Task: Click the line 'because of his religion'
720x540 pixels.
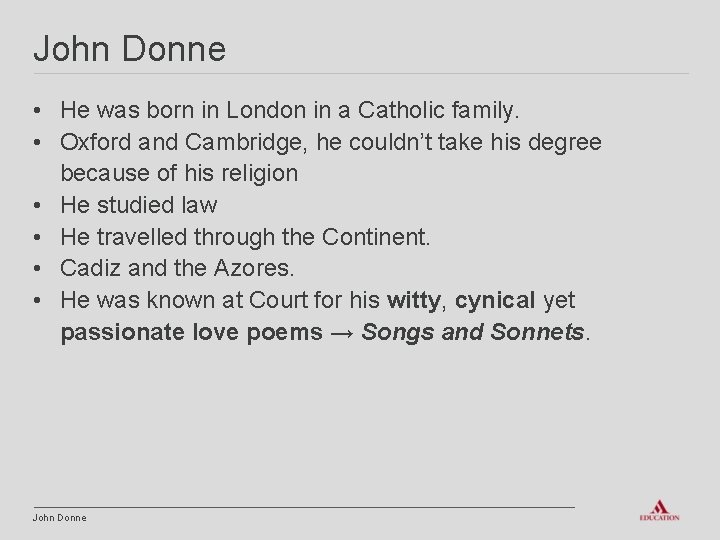Action: 179,174
